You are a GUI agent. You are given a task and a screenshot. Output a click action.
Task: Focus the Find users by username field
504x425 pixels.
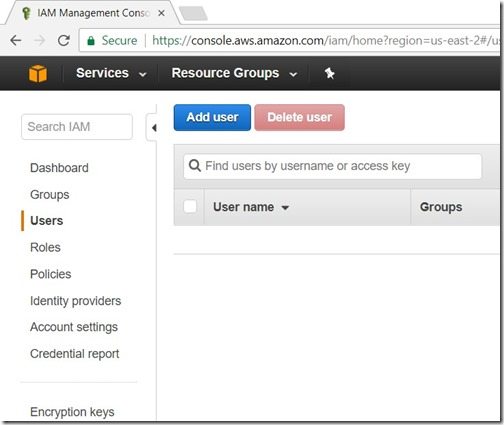[332, 166]
